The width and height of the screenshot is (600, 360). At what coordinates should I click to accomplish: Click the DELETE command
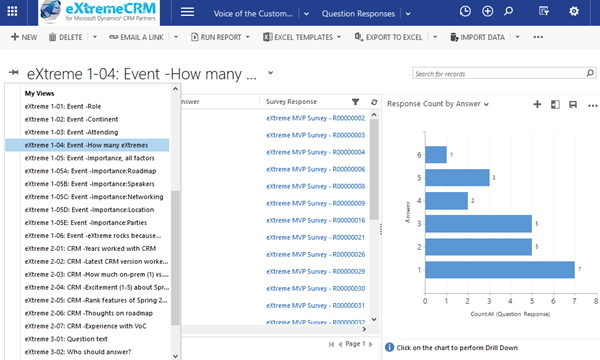(x=65, y=37)
